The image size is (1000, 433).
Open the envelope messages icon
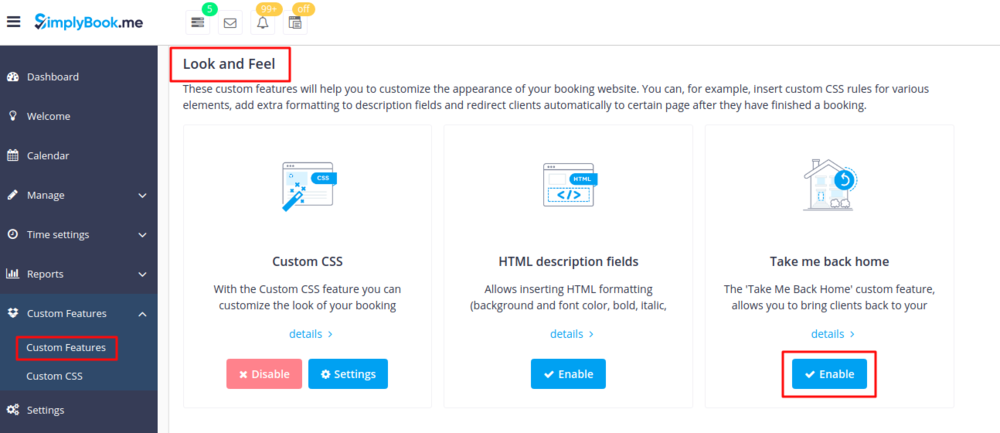pos(230,22)
